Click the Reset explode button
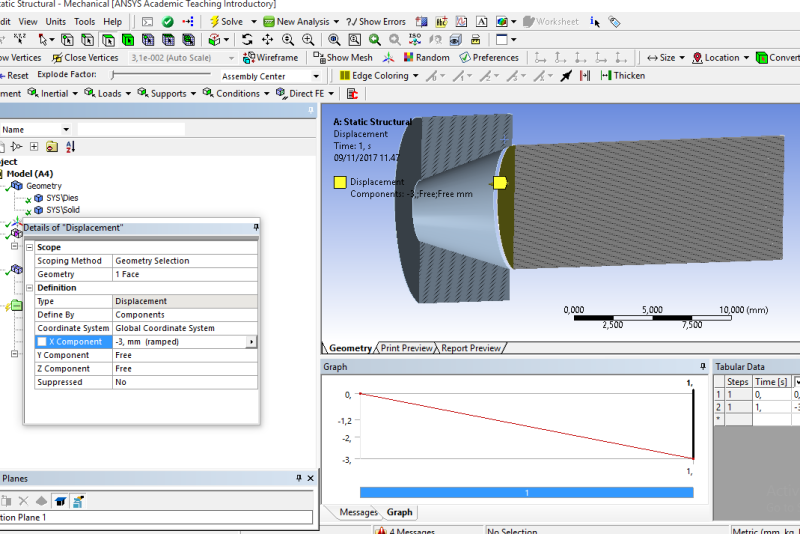This screenshot has width=800, height=534. pos(14,75)
